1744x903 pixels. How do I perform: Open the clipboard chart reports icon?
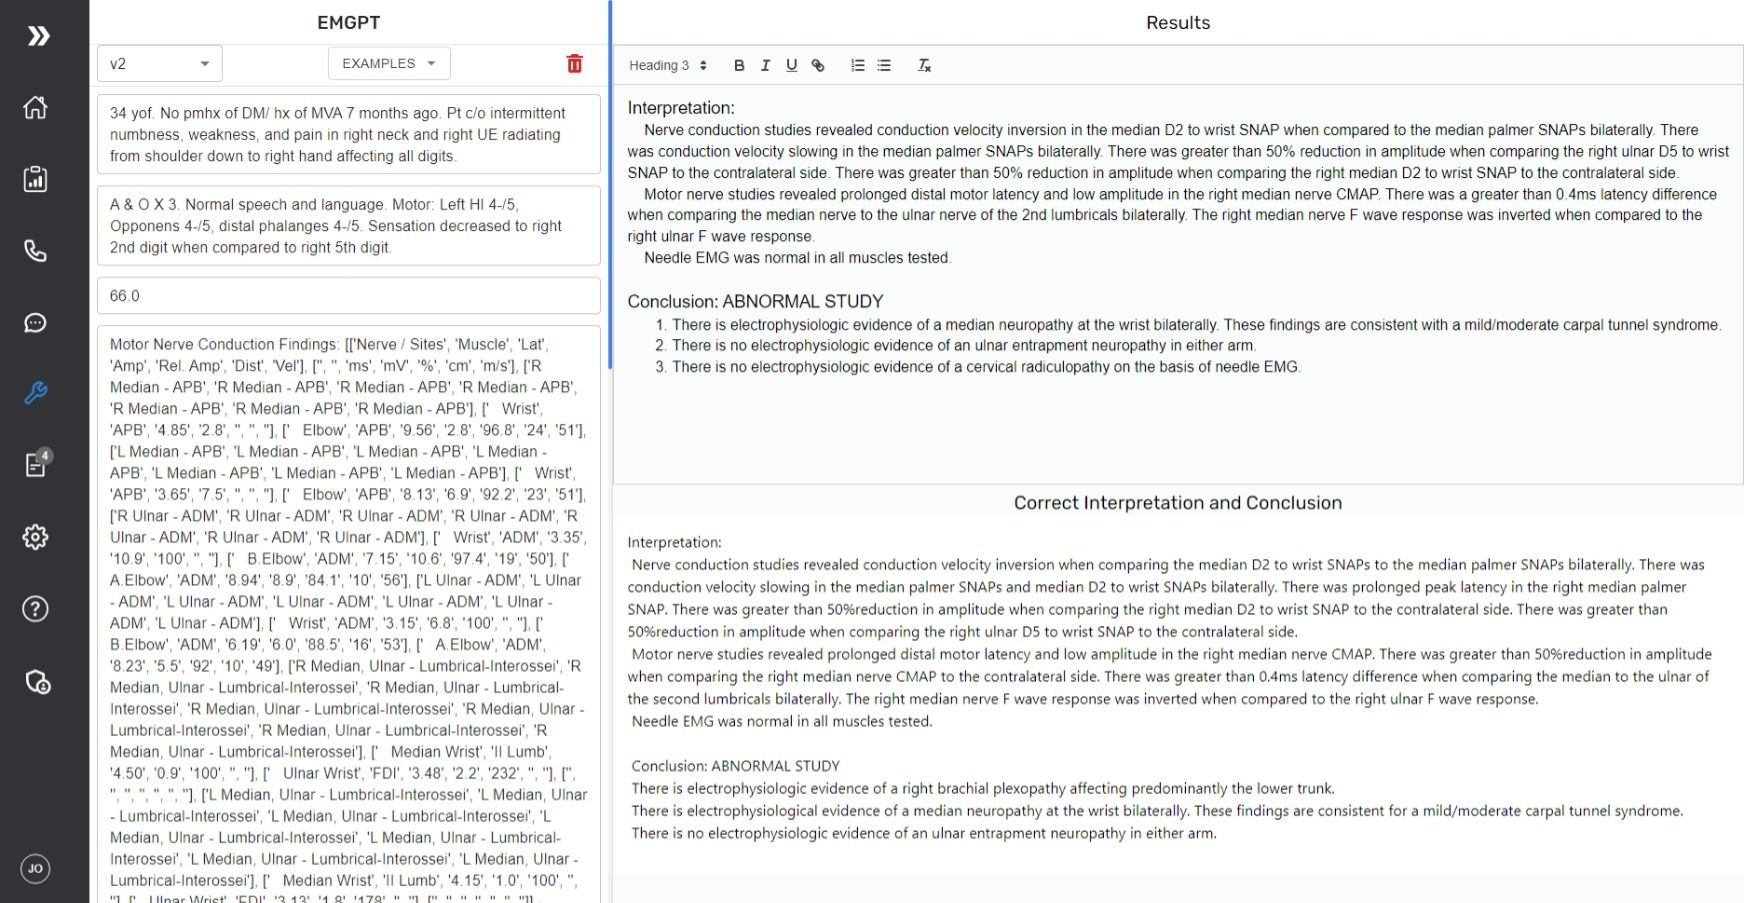[x=36, y=179]
